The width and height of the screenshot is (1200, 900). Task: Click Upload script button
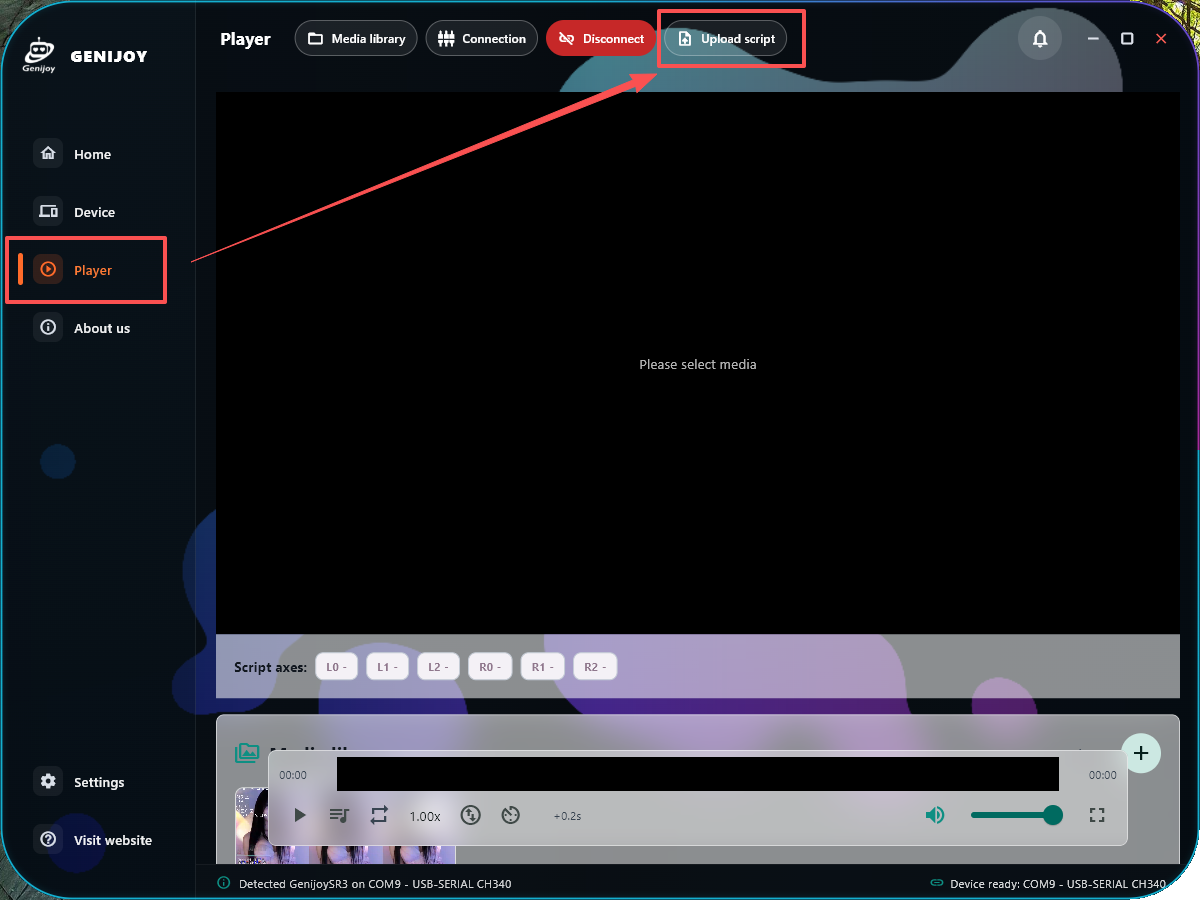726,39
